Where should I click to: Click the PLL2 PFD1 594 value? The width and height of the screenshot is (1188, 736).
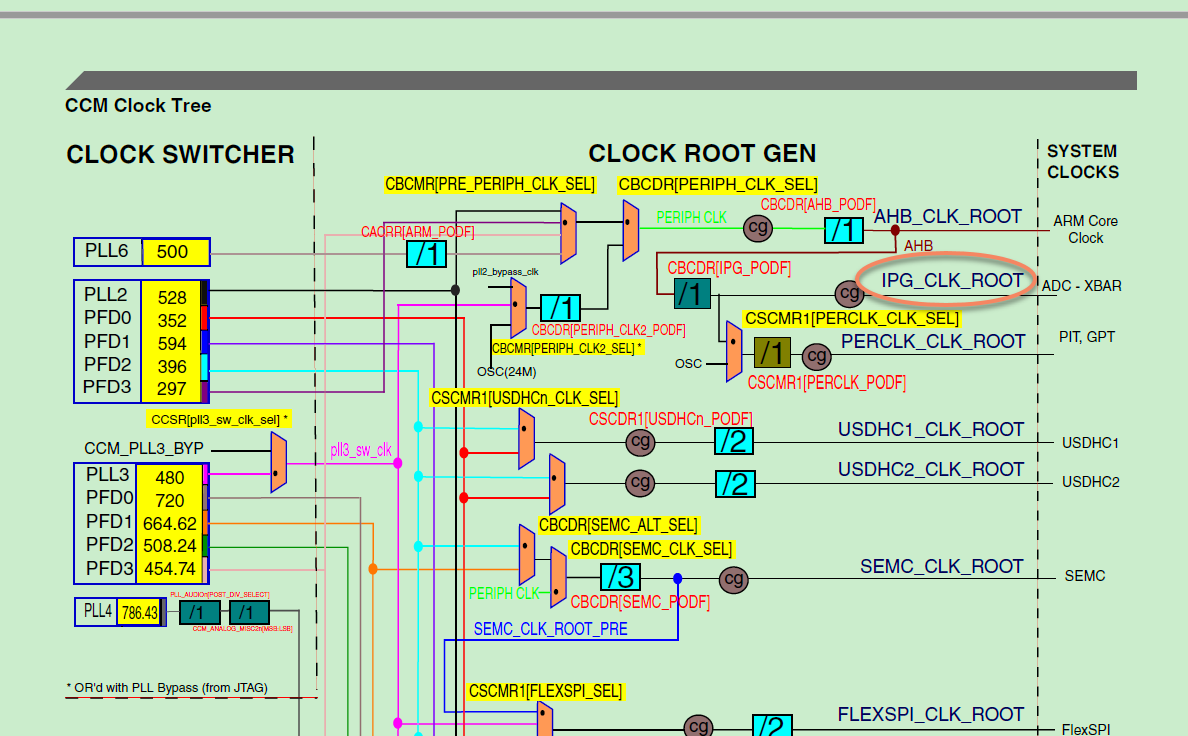(172, 343)
